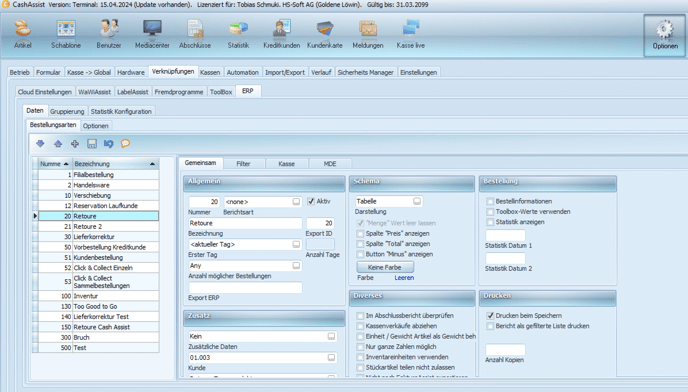Click the Statistik Datum 1 field
This screenshot has height=392, width=688.
click(505, 235)
